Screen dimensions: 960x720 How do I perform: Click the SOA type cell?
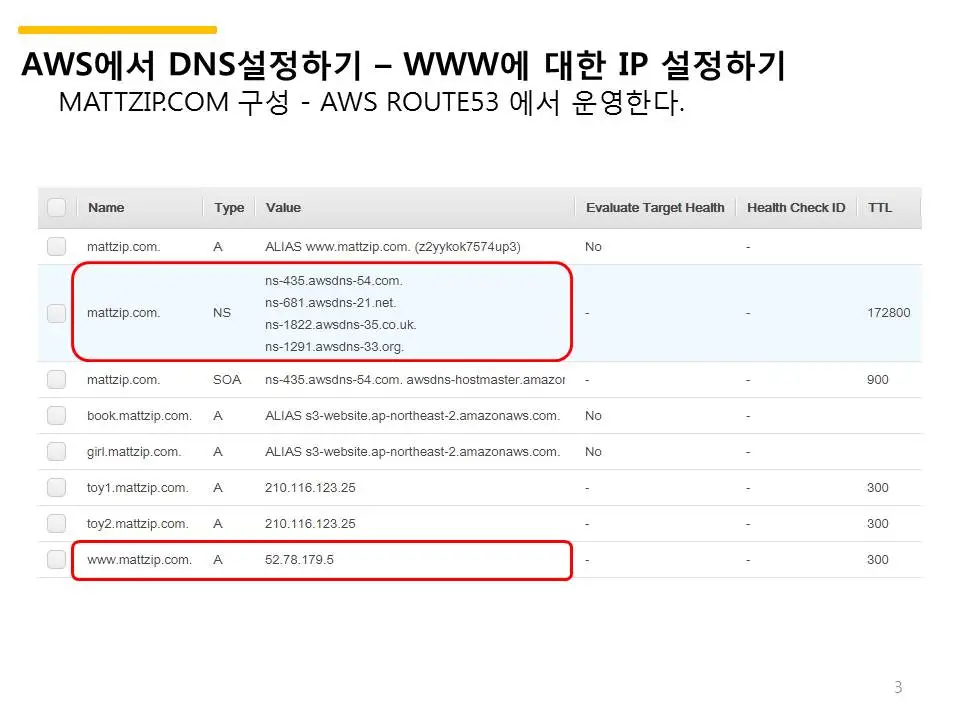(x=227, y=380)
